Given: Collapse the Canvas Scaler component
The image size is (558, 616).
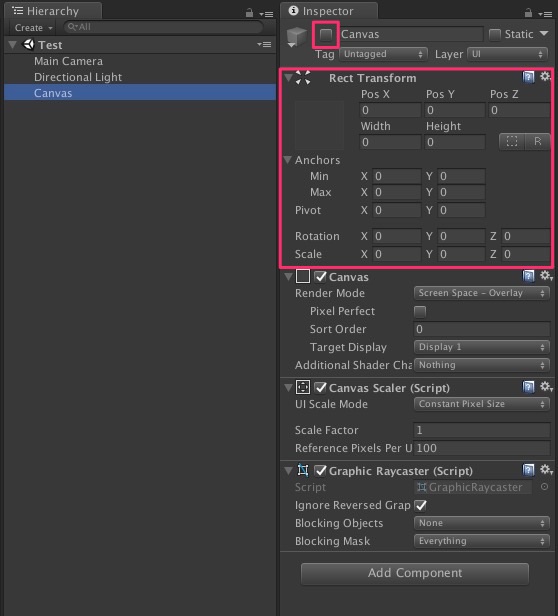Looking at the screenshot, I should pos(288,387).
